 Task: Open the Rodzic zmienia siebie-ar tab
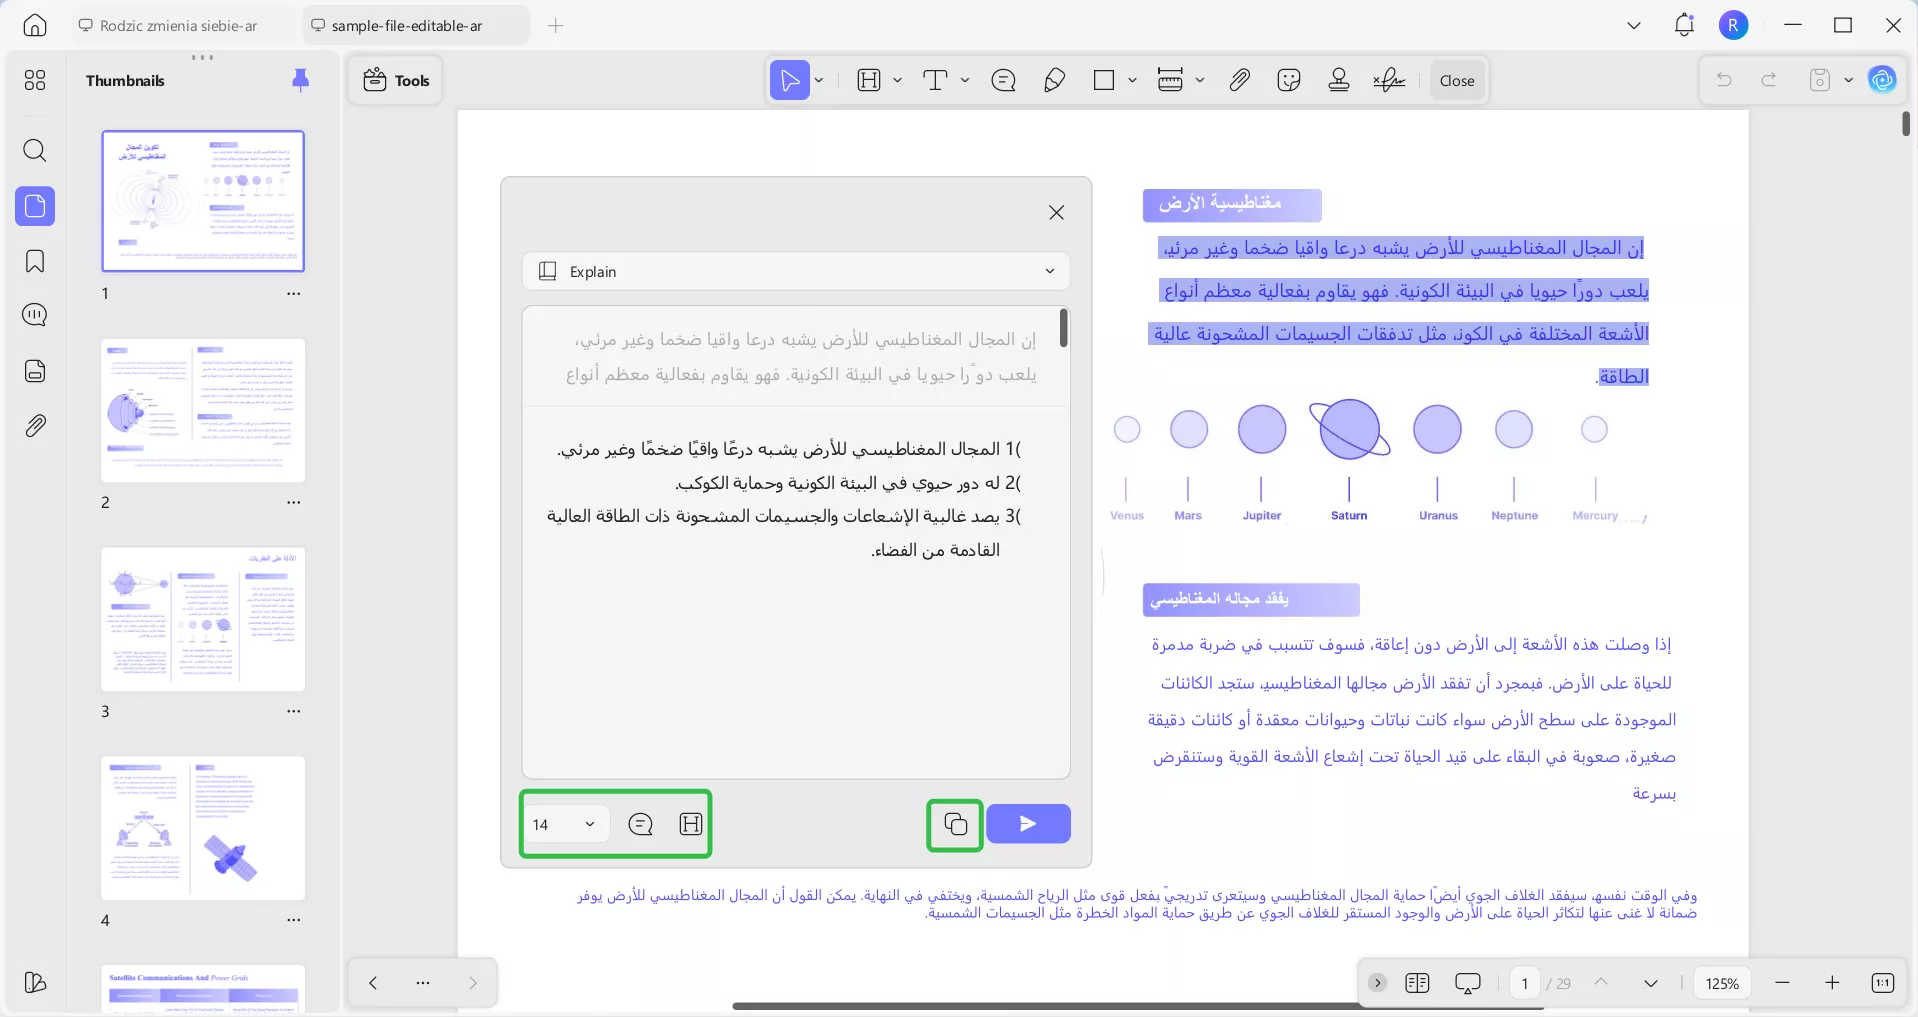(x=178, y=25)
